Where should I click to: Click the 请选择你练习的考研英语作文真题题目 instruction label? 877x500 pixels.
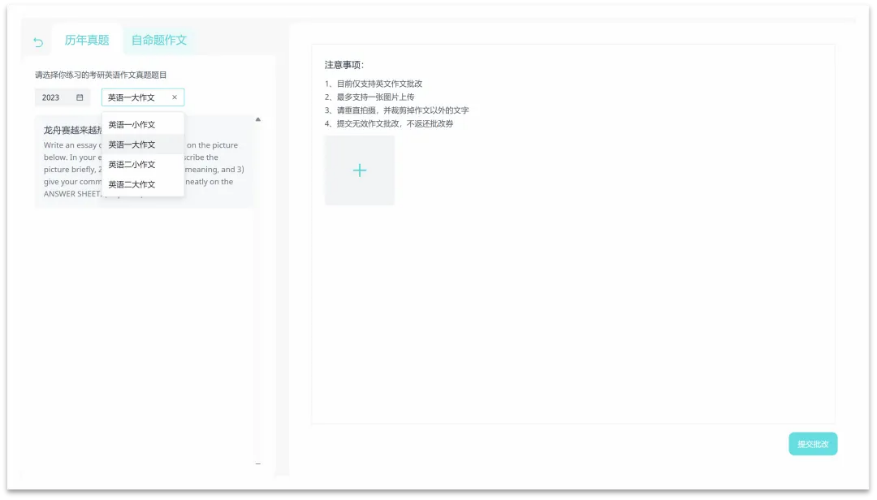[101, 75]
